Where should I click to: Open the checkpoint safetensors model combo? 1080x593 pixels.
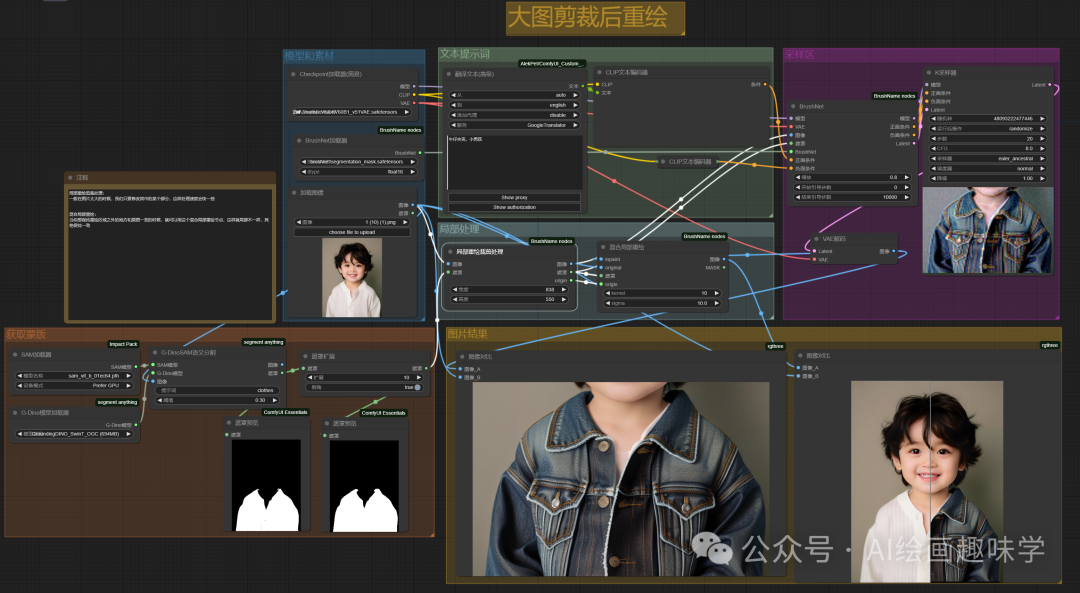click(x=351, y=112)
